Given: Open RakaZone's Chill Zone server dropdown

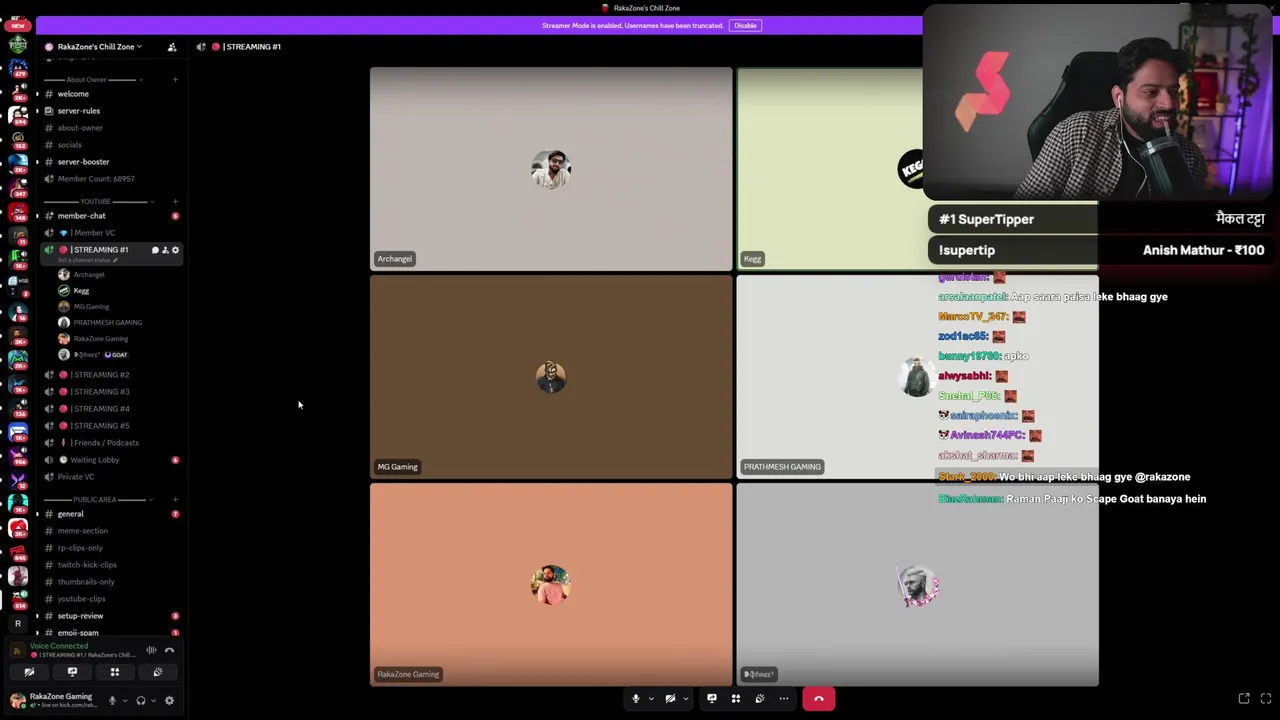Looking at the screenshot, I should [99, 47].
